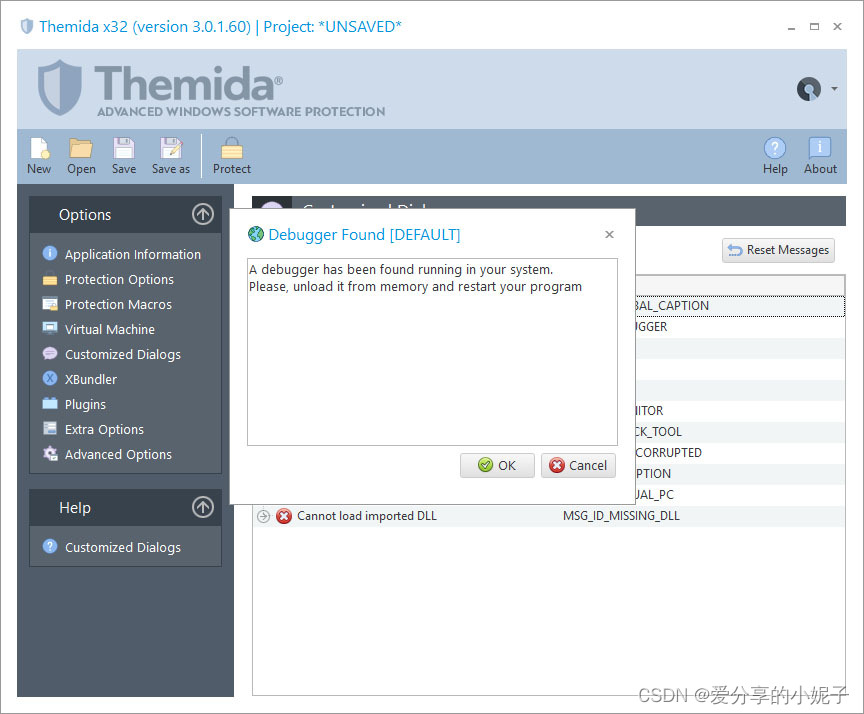Viewport: 864px width, 714px height.
Task: Select the row ending in CK_TOOL
Action: [x=739, y=432]
